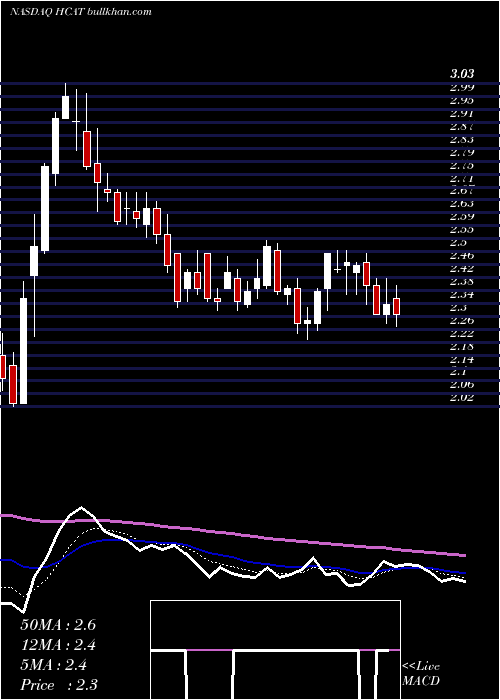Click the 2.06 price axis label
This screenshot has width=500, height=700.
pos(462,384)
